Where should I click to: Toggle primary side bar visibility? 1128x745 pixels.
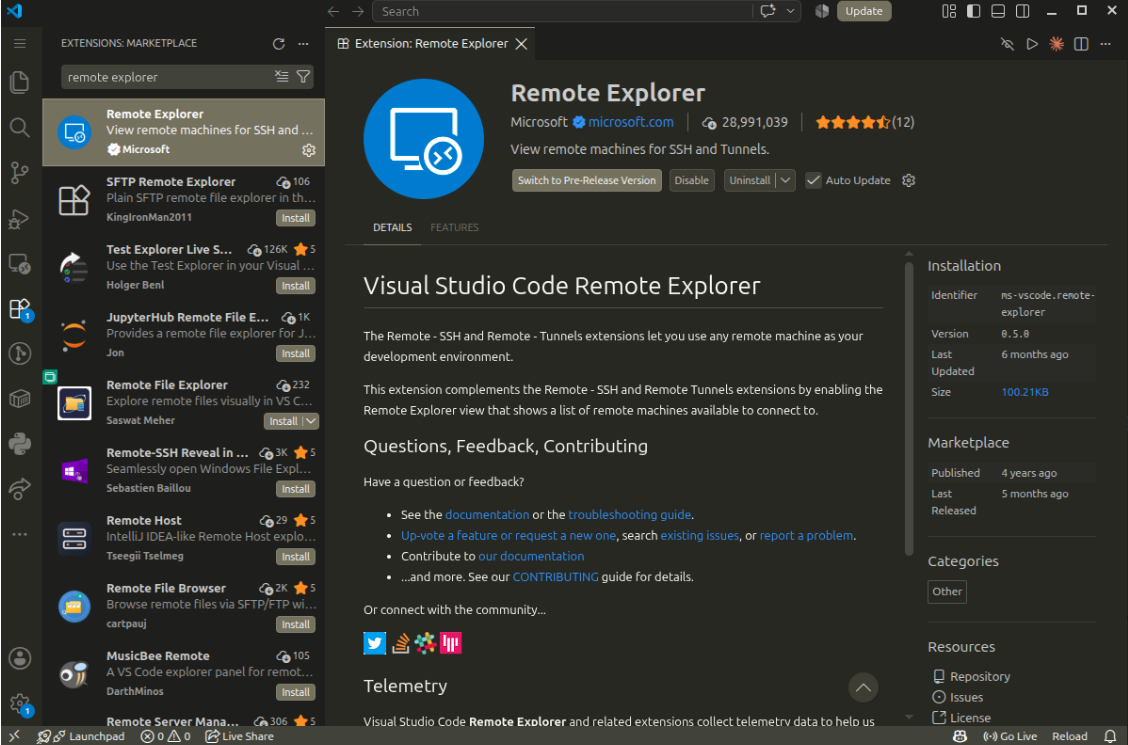click(x=973, y=12)
